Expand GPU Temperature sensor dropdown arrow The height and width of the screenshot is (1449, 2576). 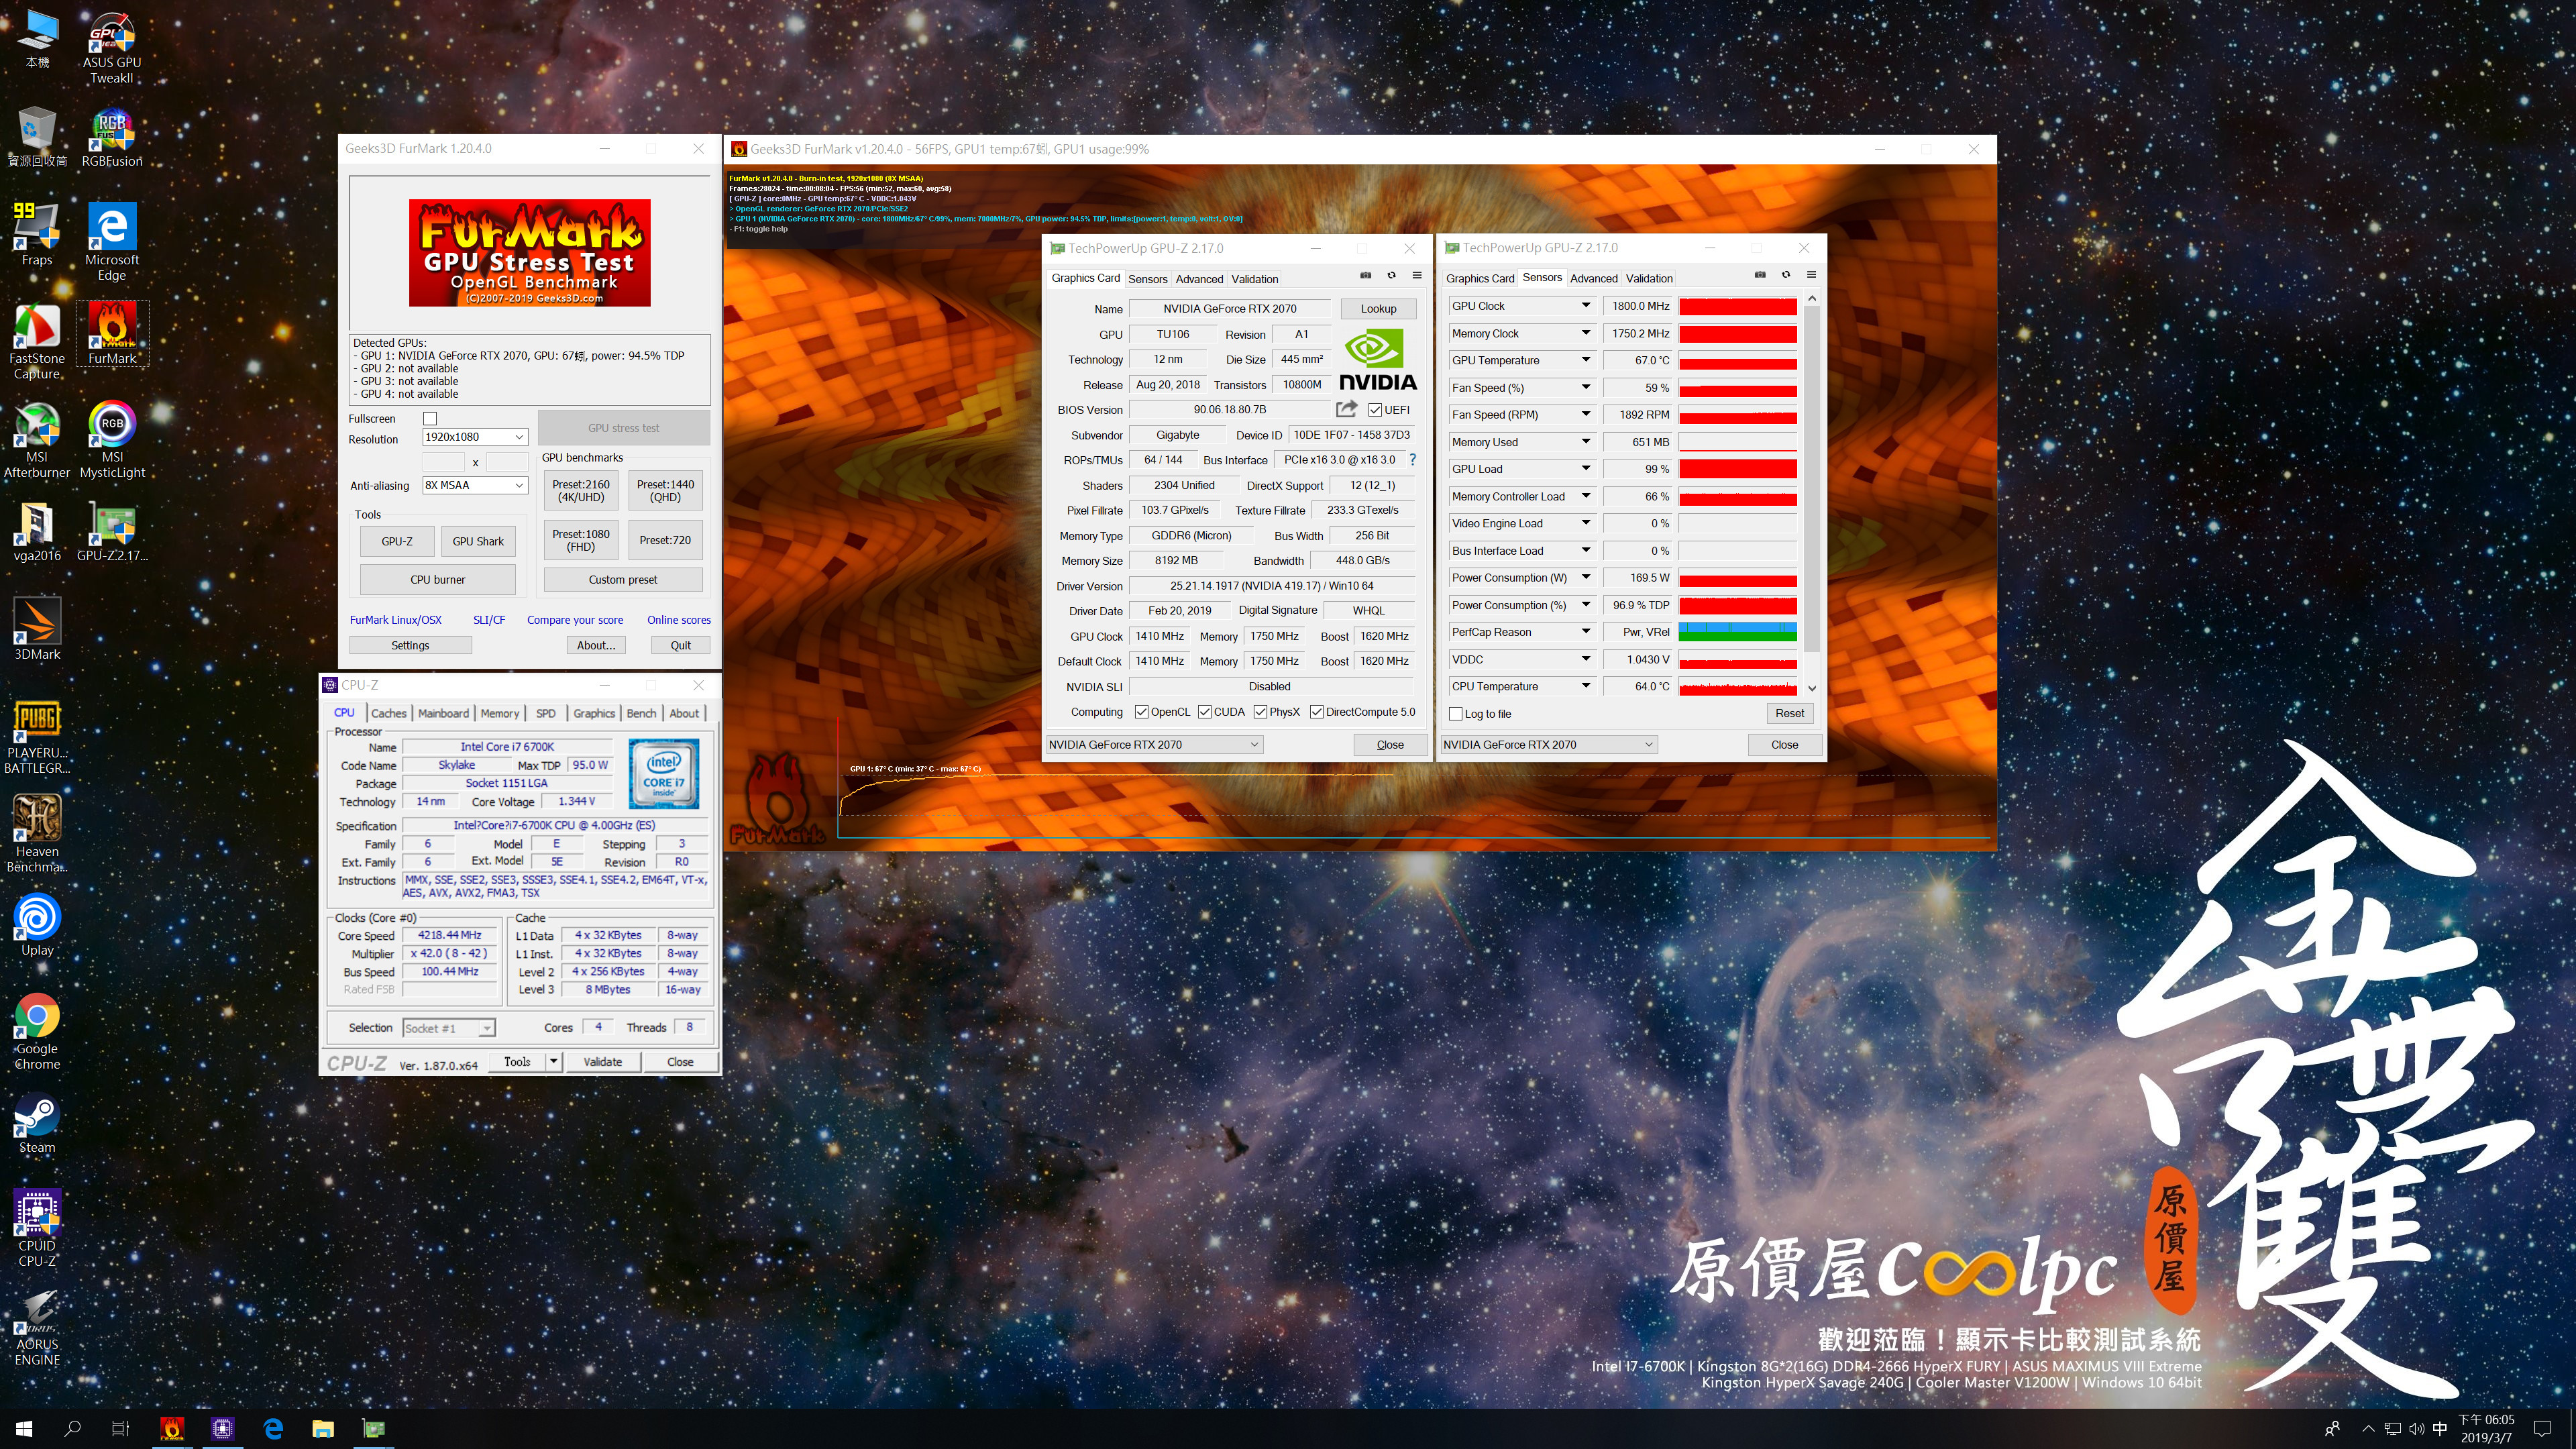tap(1585, 360)
